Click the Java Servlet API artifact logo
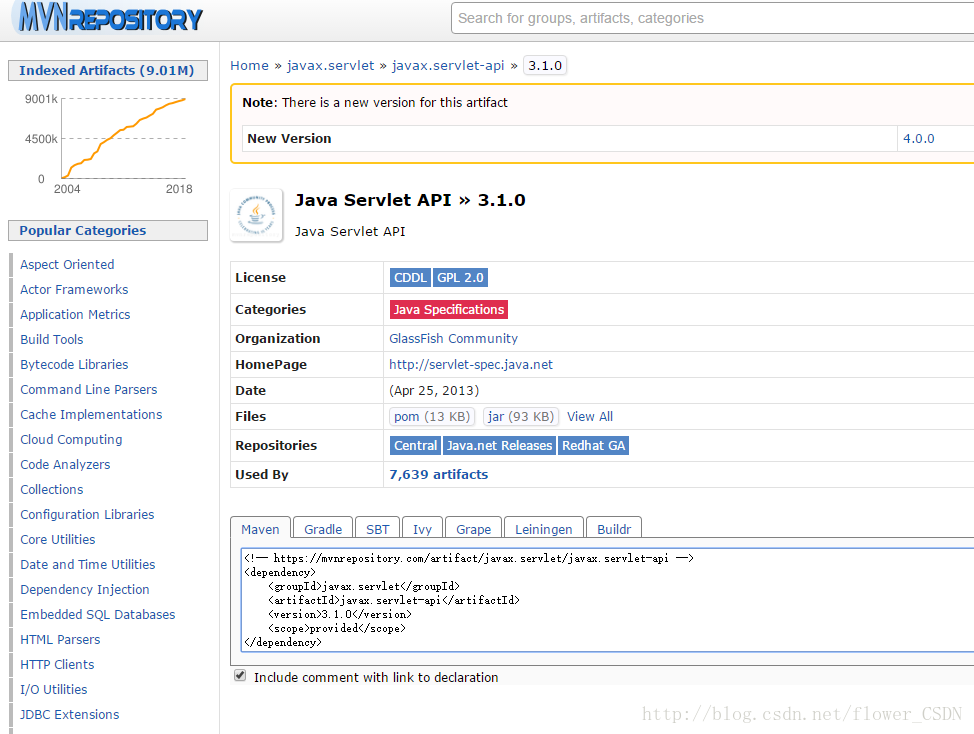Screen dimensions: 974x734 pyautogui.click(x=256, y=215)
